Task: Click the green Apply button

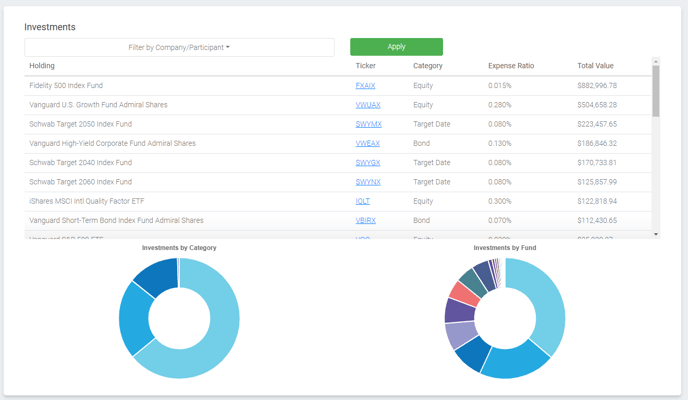Action: pyautogui.click(x=396, y=47)
